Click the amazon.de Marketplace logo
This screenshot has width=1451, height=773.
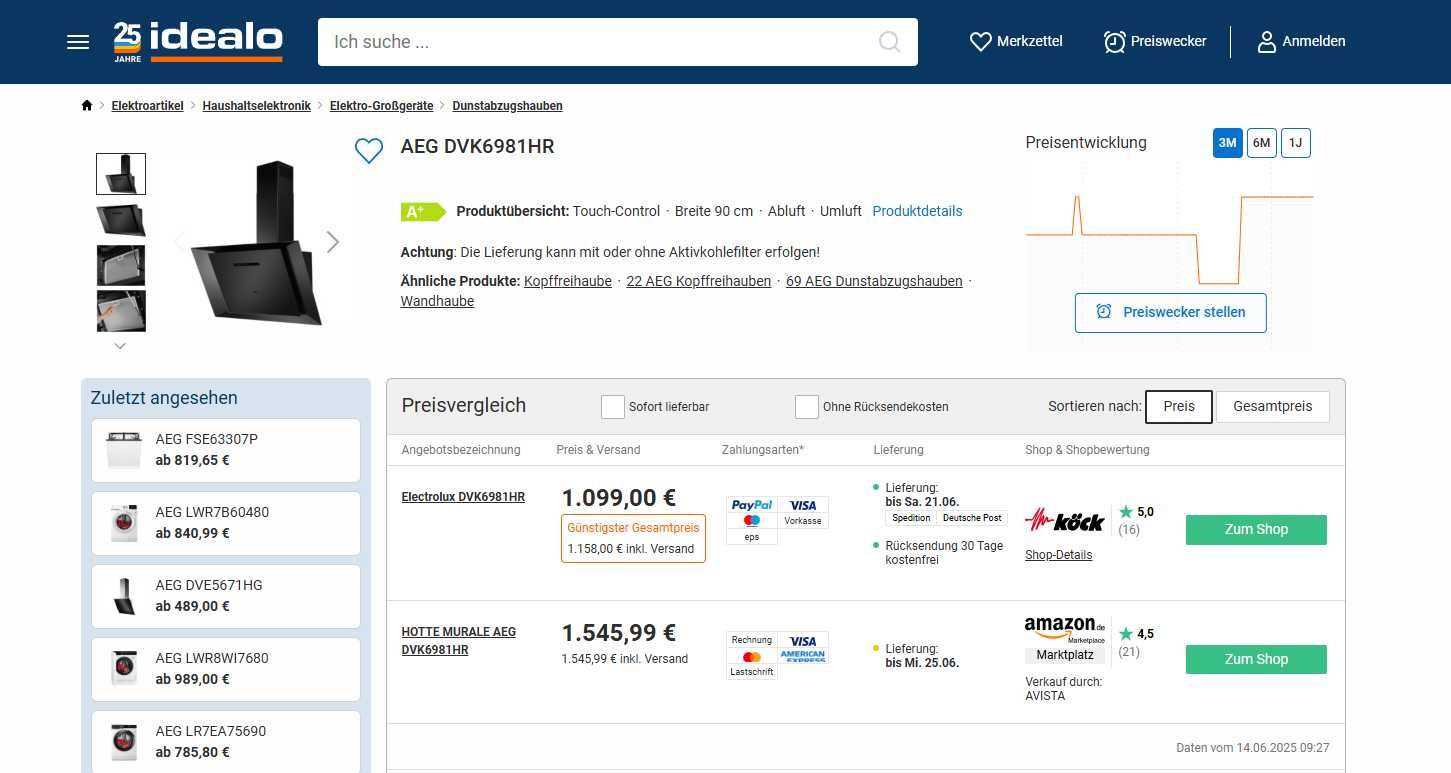(1065, 629)
